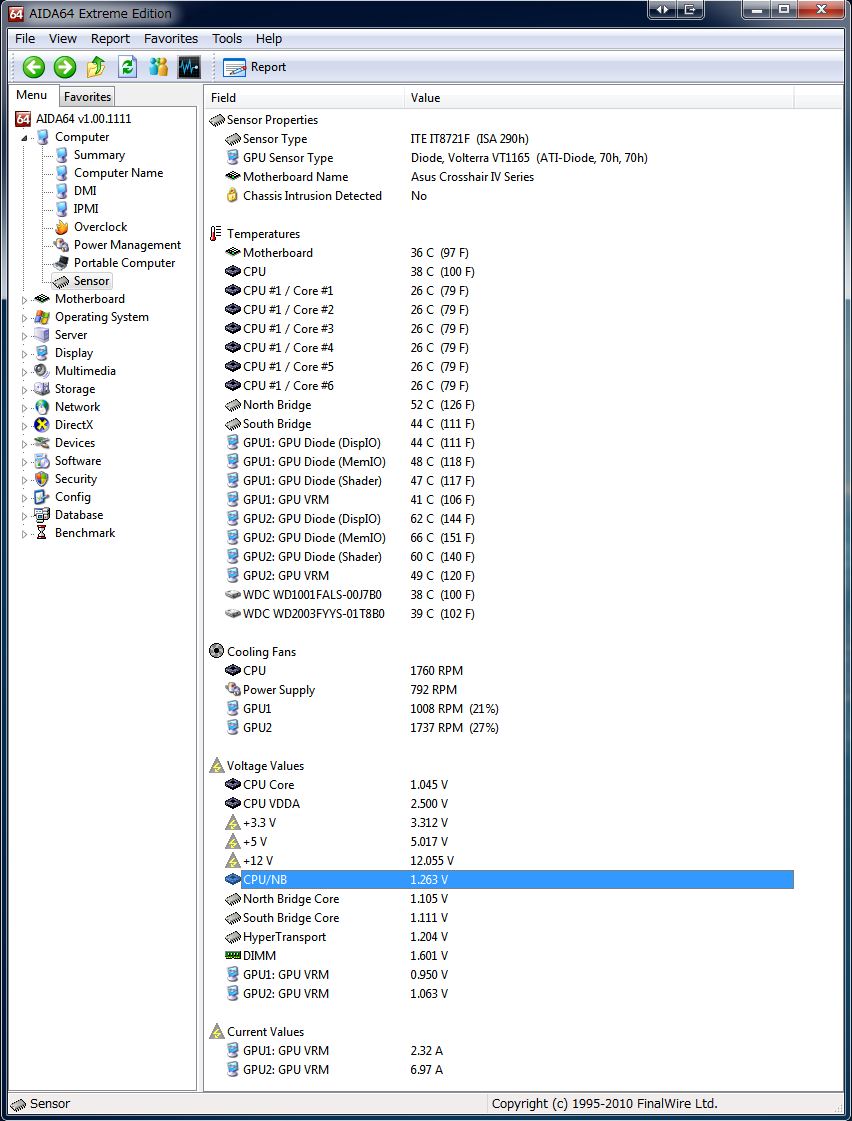Open the Manage Users toolbar icon
852x1121 pixels.
click(159, 67)
